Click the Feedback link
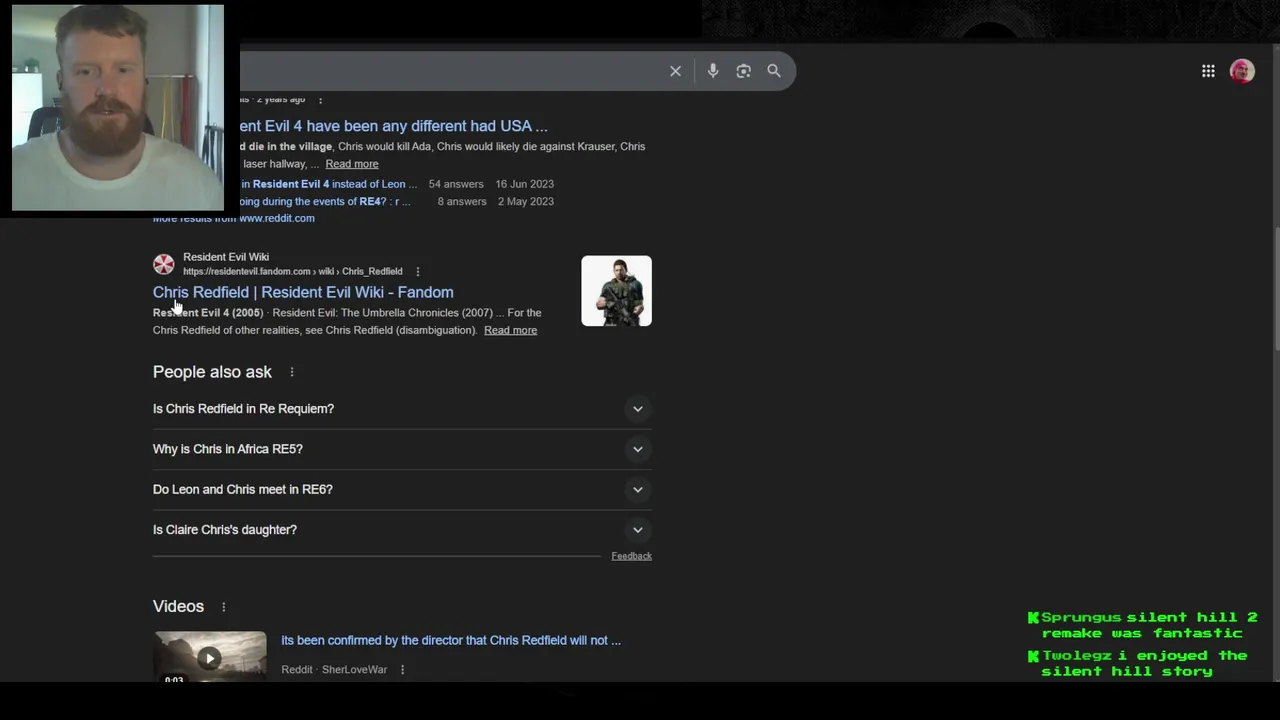The height and width of the screenshot is (720, 1280). click(x=631, y=556)
